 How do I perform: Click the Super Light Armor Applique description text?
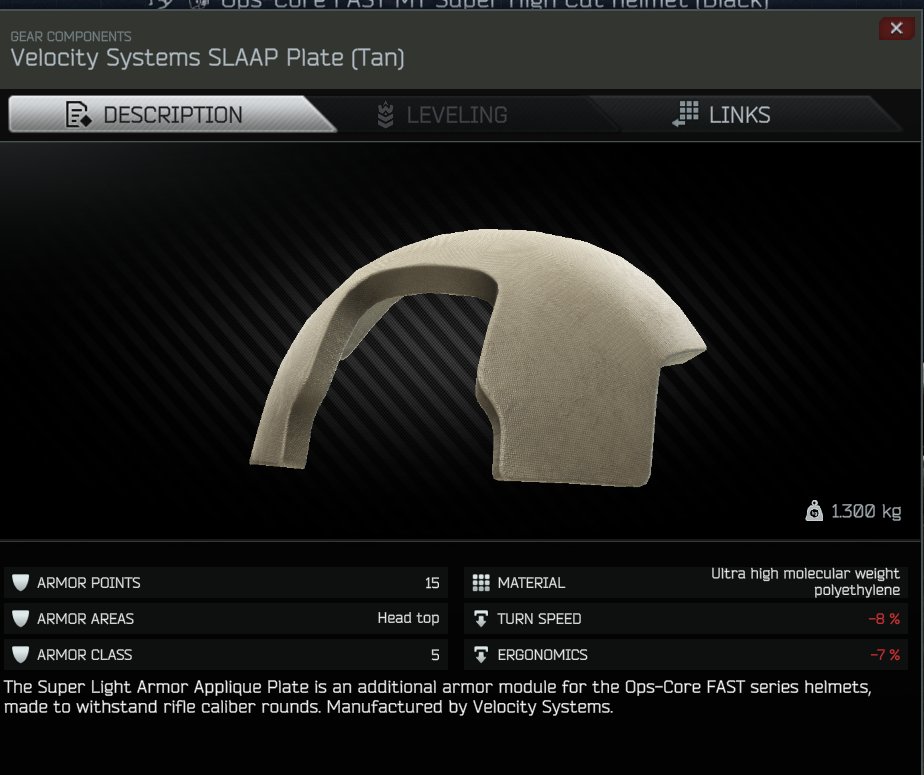click(437, 697)
